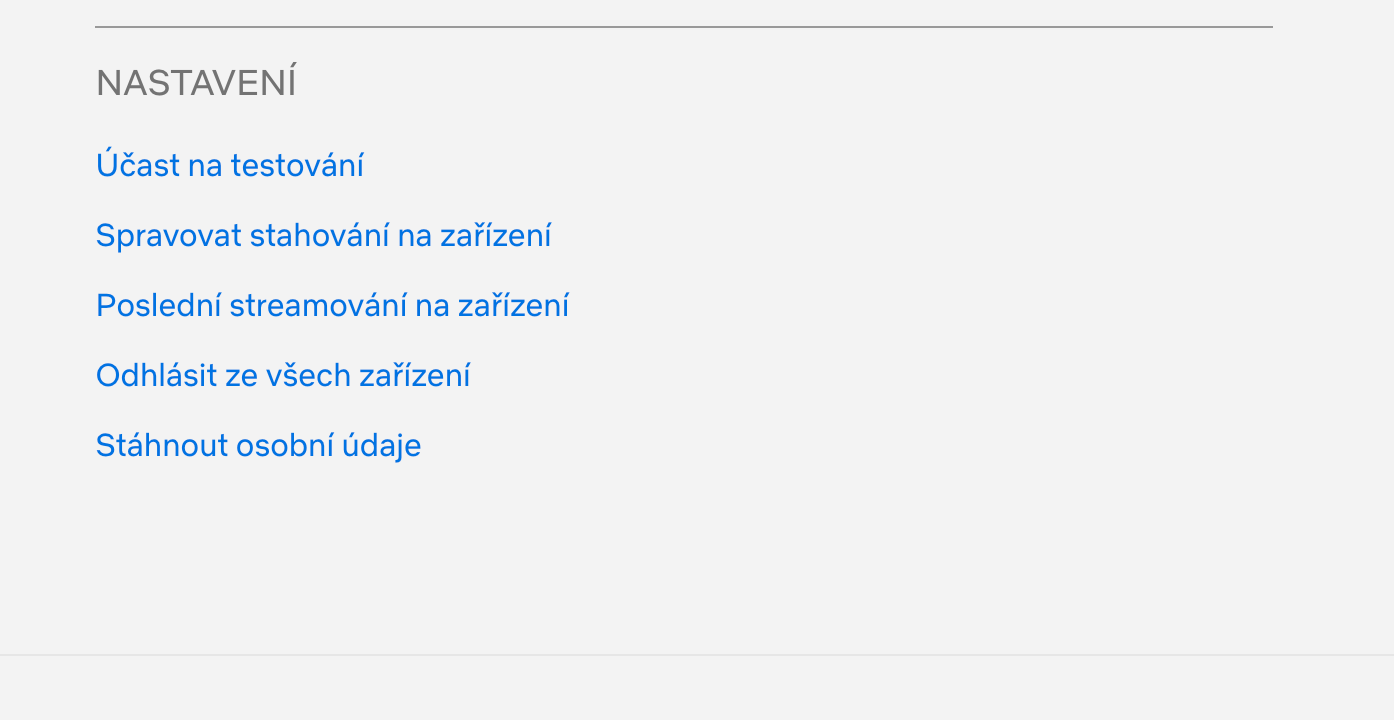This screenshot has width=1394, height=720.
Task: Select Odhlásit ze všech zařízení
Action: [x=283, y=375]
